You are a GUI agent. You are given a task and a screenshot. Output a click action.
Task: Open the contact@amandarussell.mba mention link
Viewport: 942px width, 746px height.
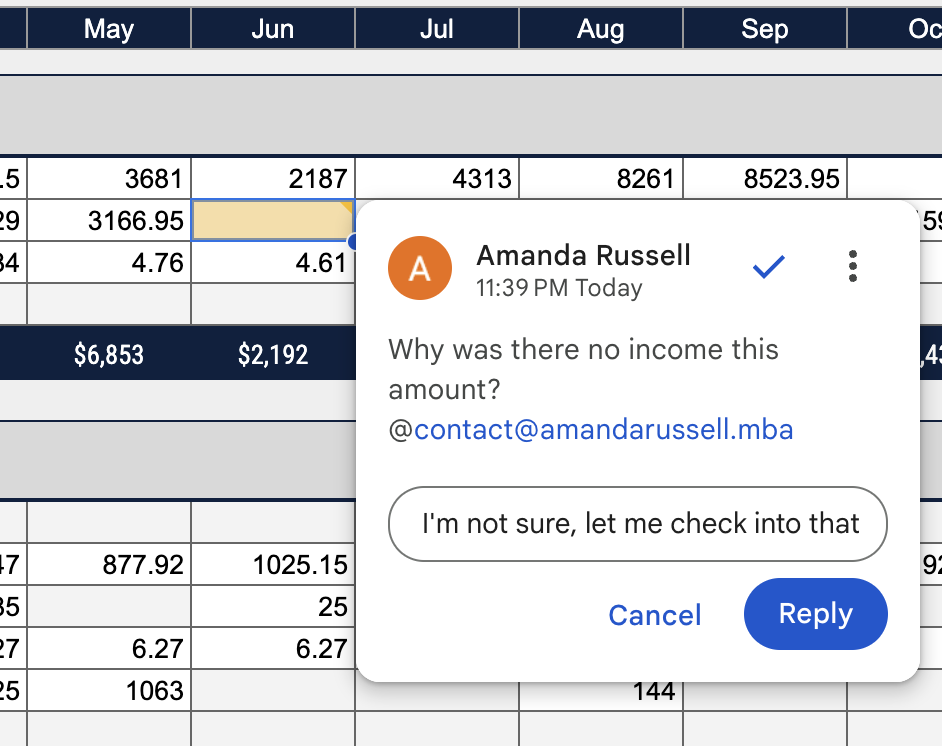603,430
